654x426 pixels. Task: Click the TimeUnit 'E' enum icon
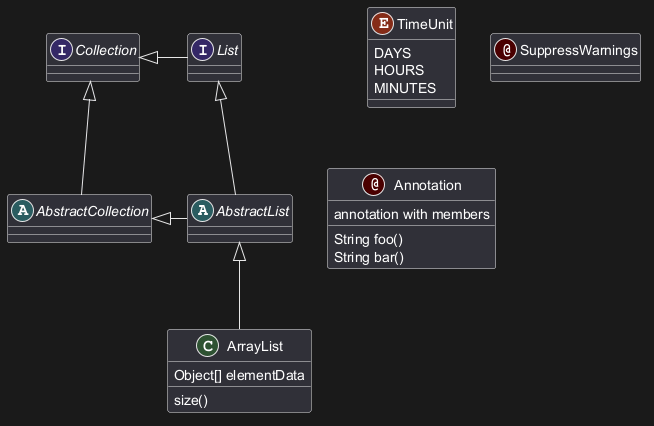(x=382, y=23)
